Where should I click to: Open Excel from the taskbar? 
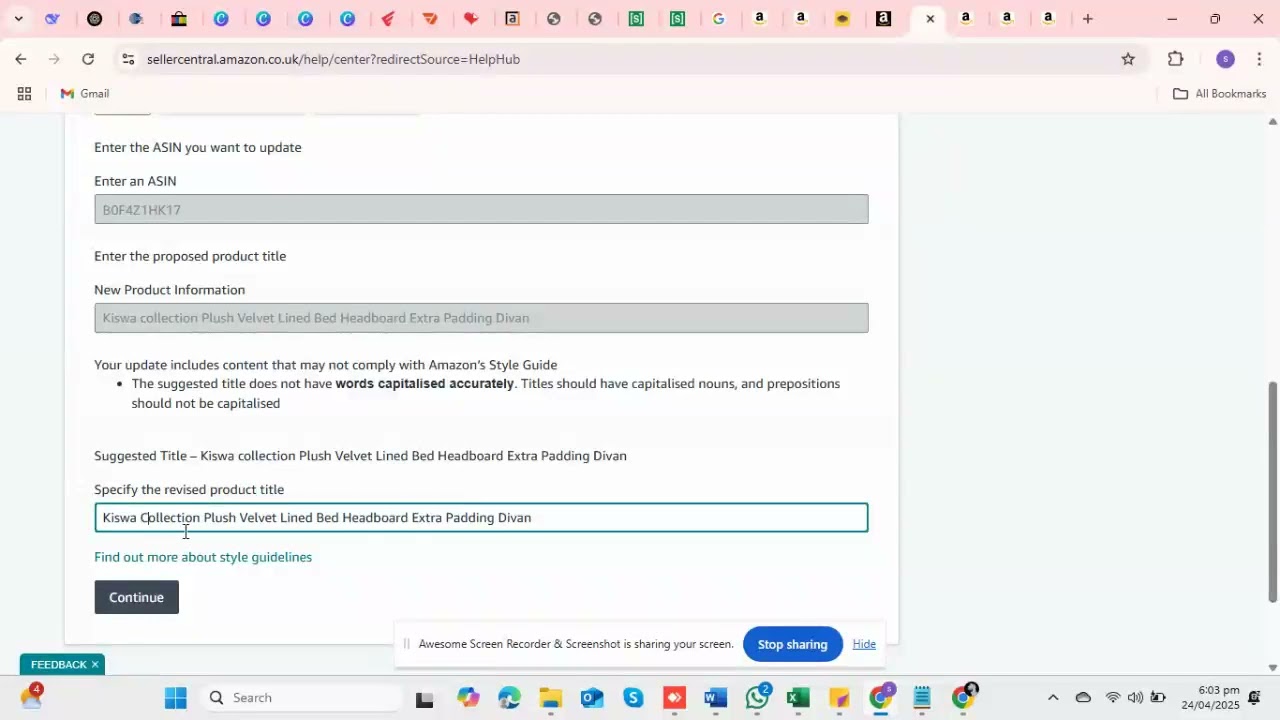tap(798, 698)
